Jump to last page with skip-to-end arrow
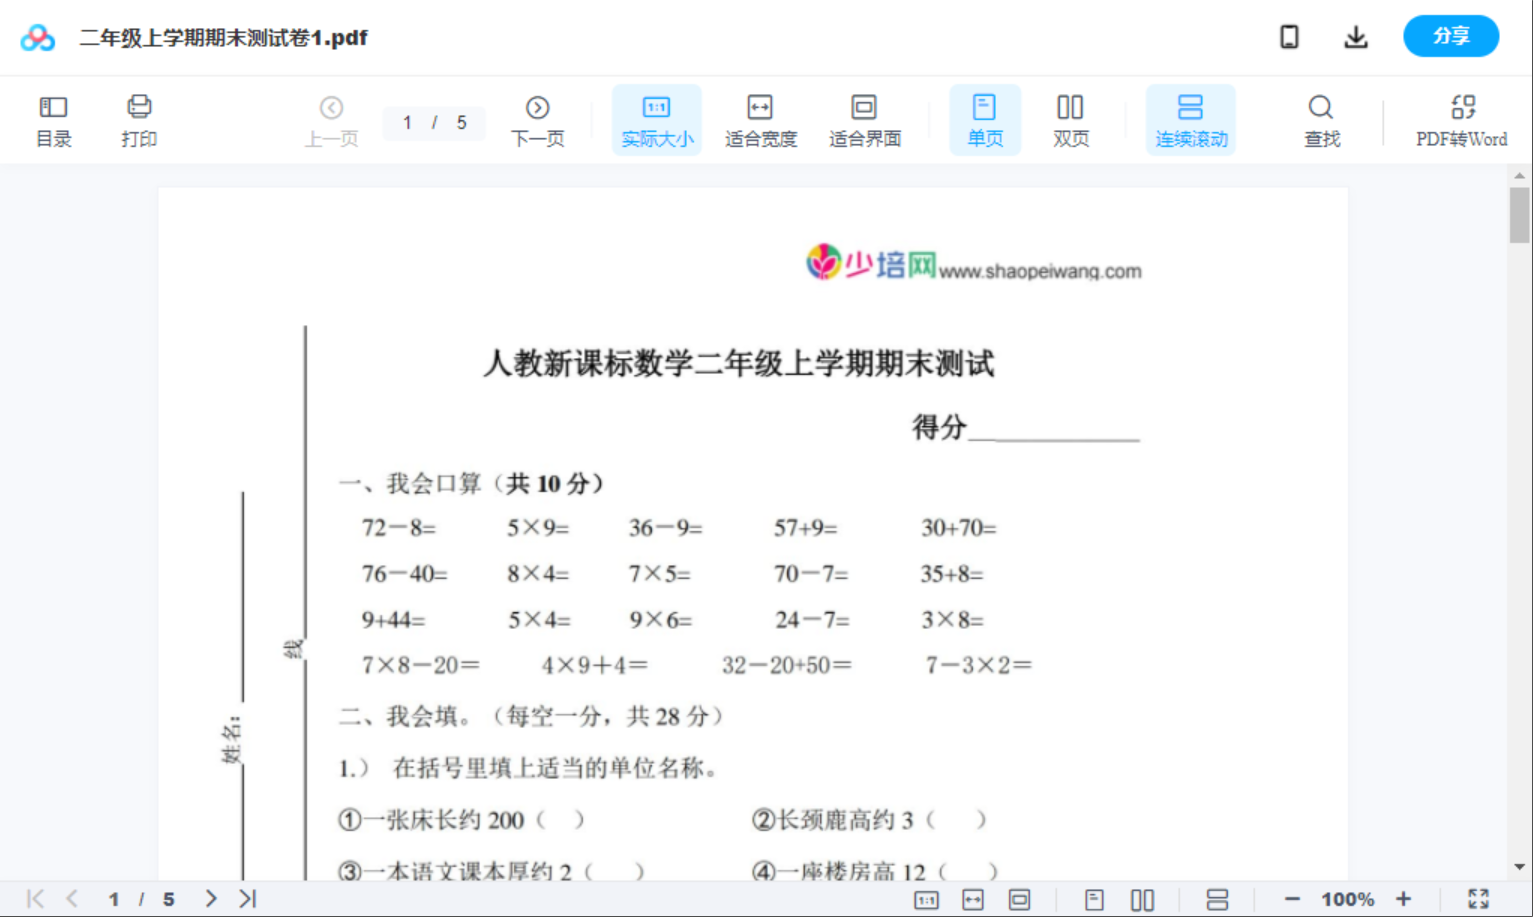This screenshot has height=917, width=1533. pyautogui.click(x=246, y=898)
